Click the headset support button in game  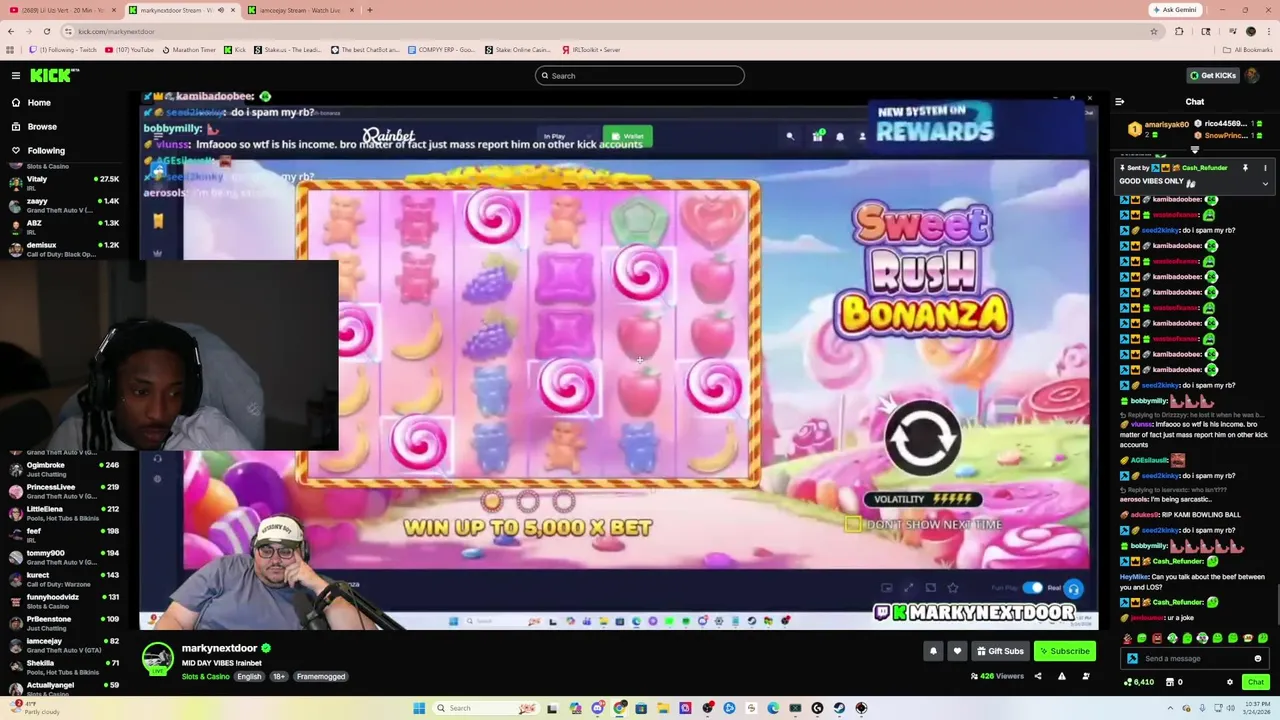(x=1073, y=589)
